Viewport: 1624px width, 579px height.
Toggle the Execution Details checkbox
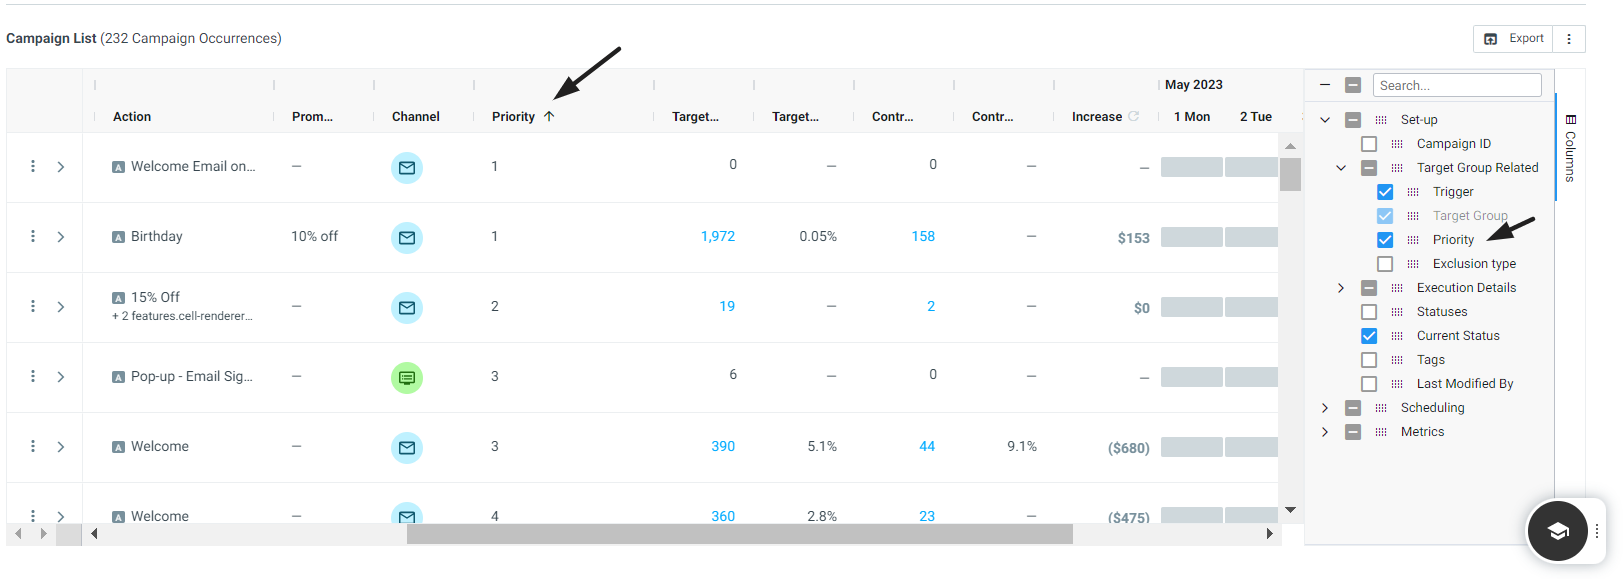click(1369, 288)
